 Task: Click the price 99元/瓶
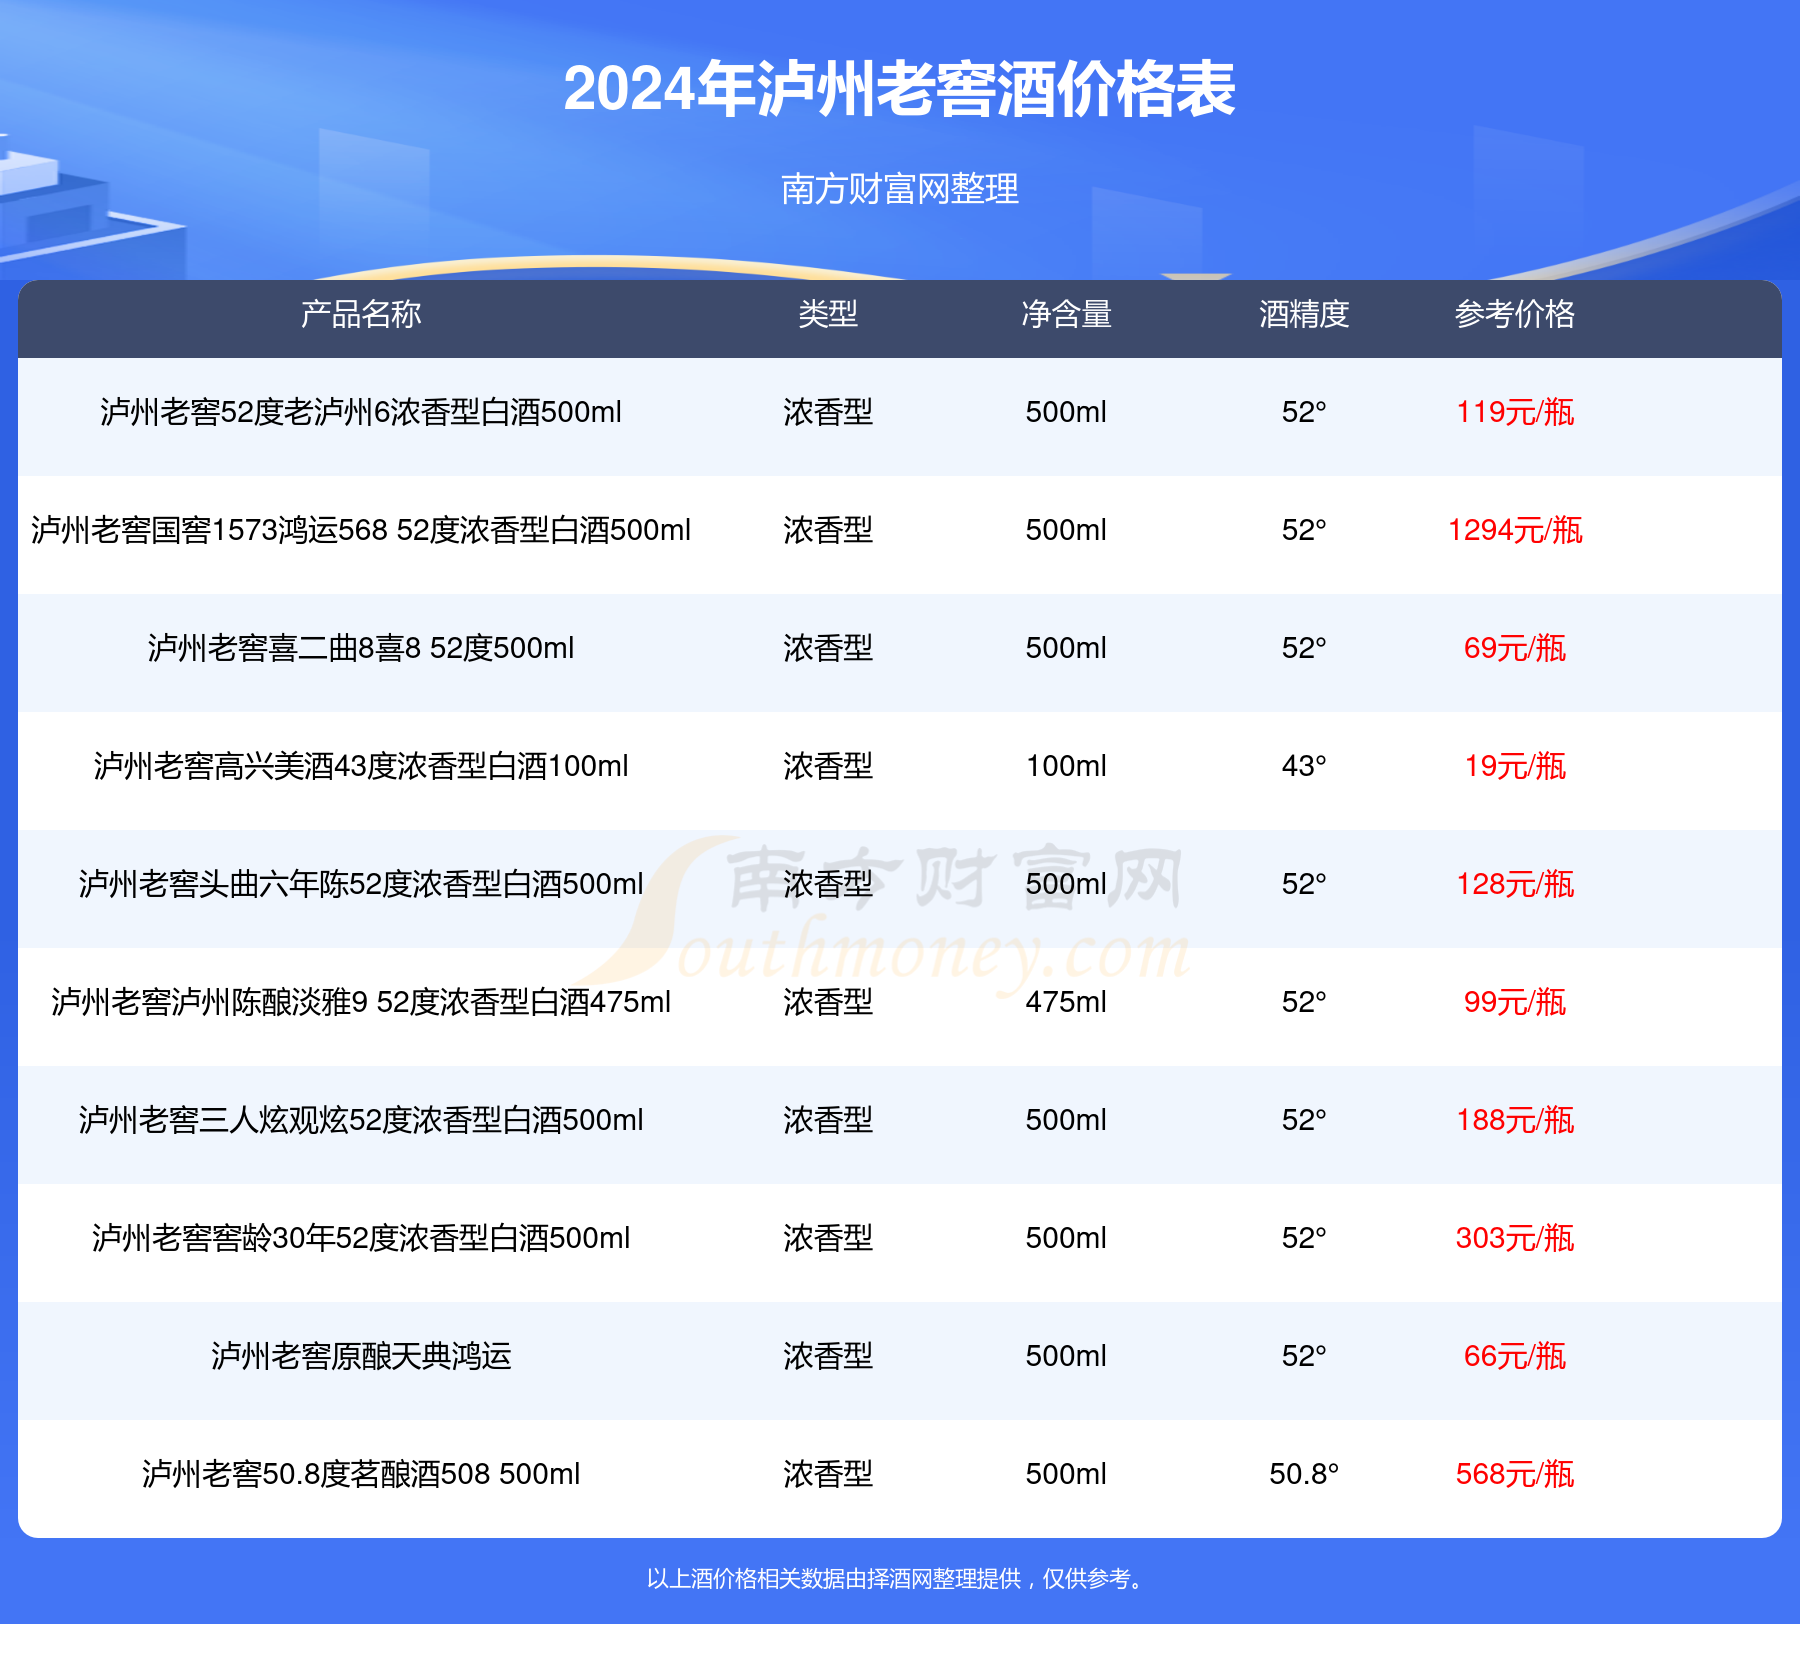1515,1002
